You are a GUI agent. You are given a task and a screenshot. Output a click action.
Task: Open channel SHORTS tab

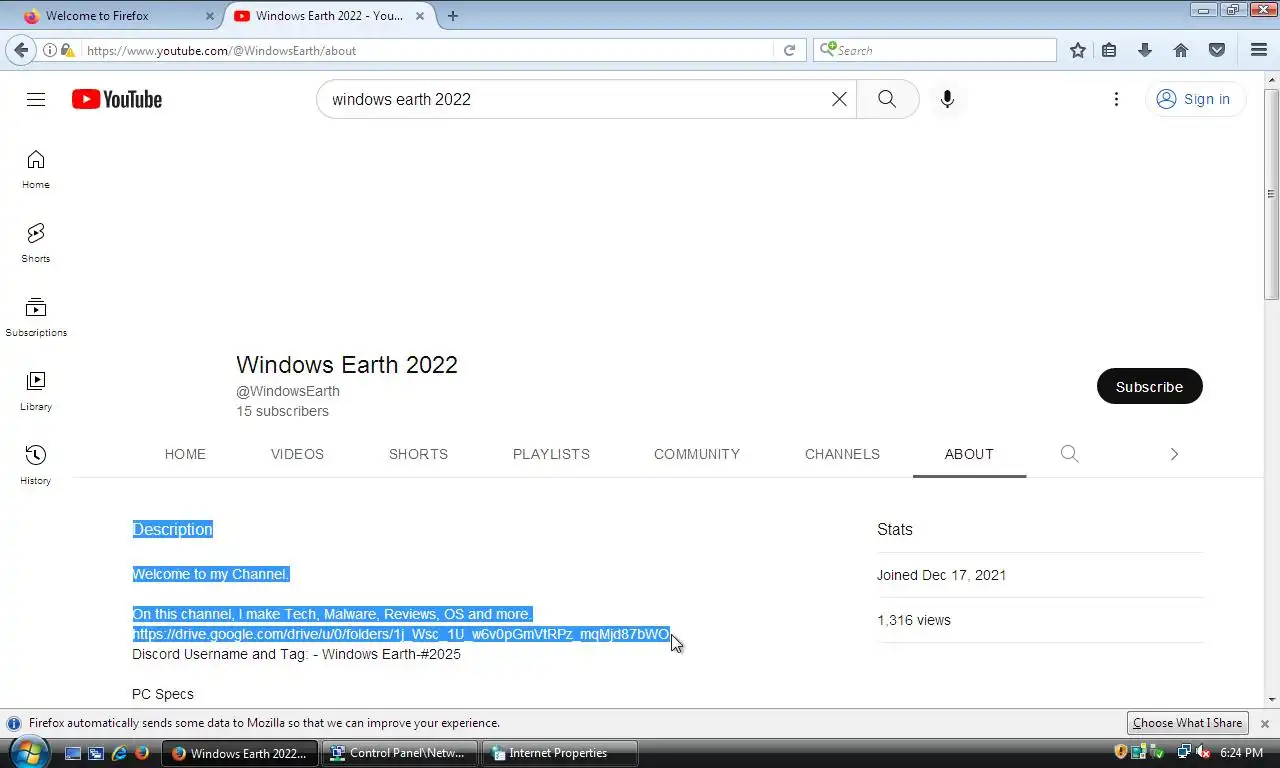(x=418, y=454)
